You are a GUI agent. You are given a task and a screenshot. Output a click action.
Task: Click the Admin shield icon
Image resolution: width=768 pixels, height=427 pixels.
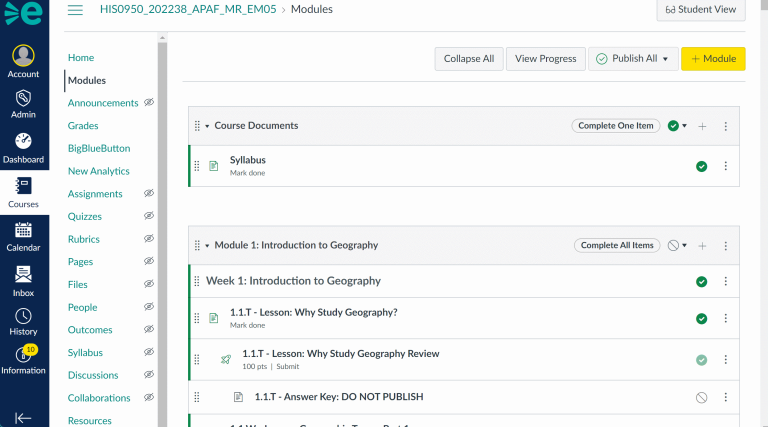point(24,102)
